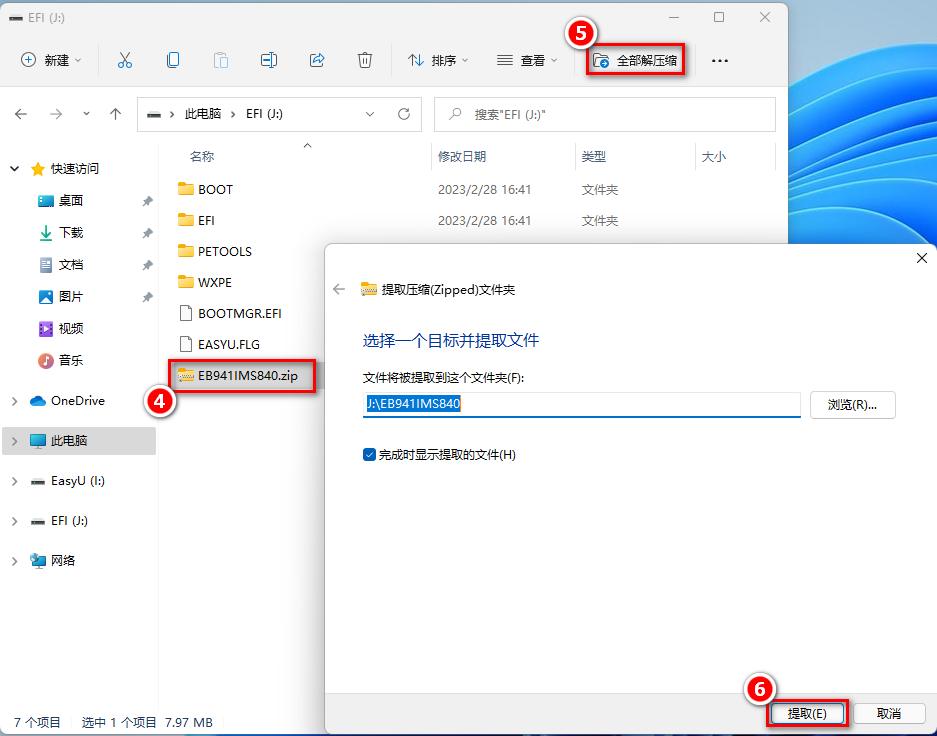Screen dimensions: 937x736
Task: Click the 浏览(R)... browse button
Action: 852,404
